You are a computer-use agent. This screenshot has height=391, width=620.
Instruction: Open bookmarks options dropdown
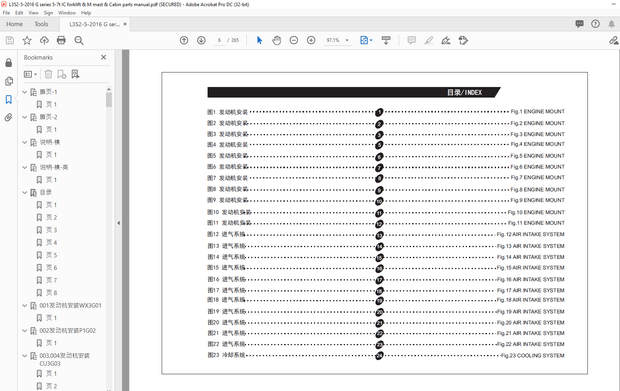pos(30,74)
